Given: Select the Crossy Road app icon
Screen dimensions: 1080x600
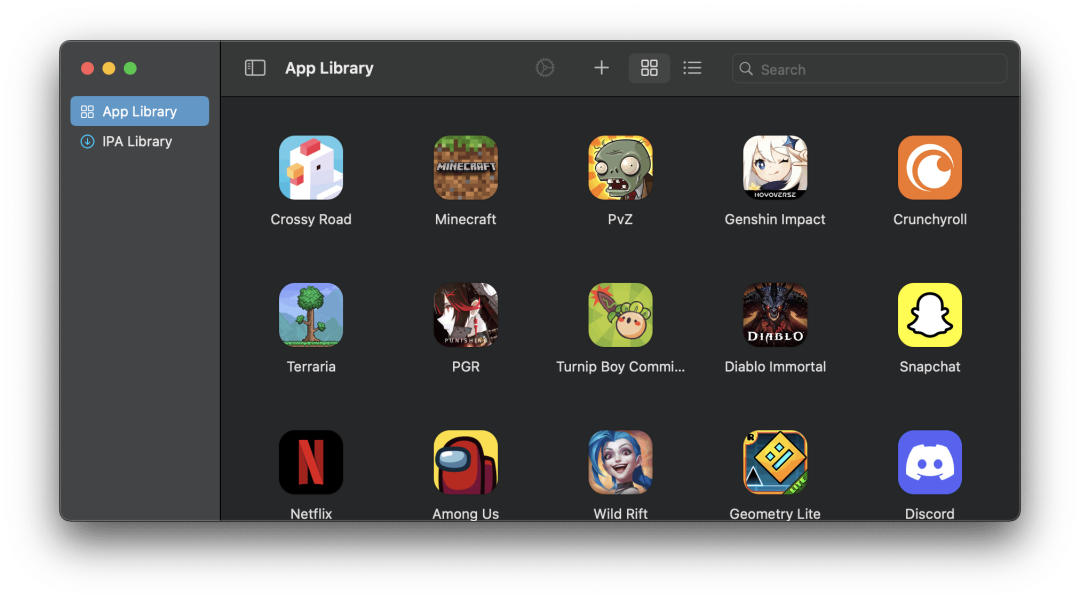Looking at the screenshot, I should 311,167.
